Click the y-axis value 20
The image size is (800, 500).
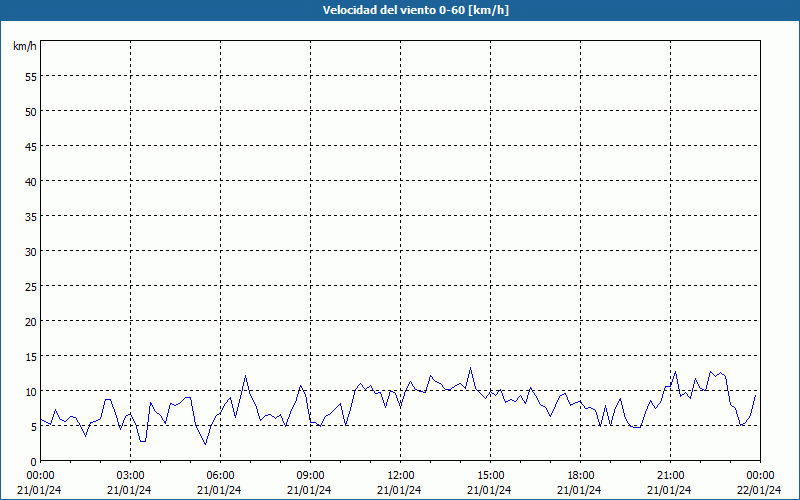click(31, 321)
